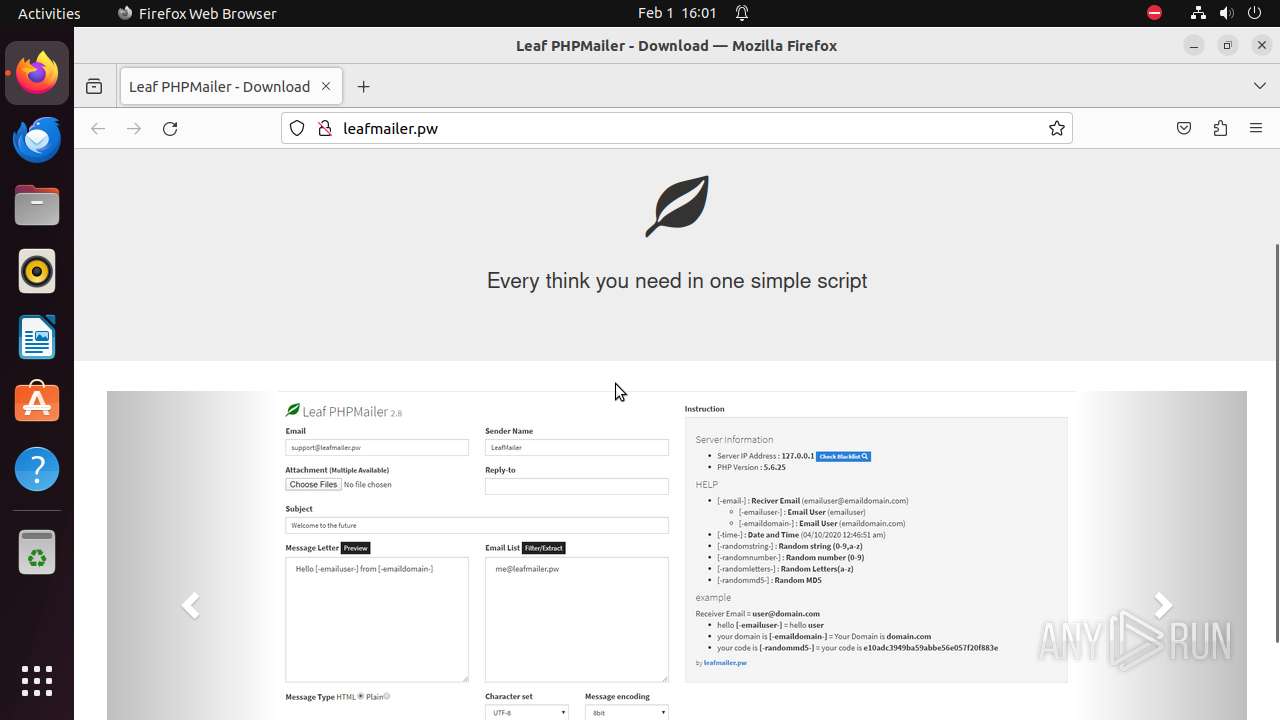1280x720 pixels.
Task: Open the volume tray icon
Action: pyautogui.click(x=1226, y=13)
